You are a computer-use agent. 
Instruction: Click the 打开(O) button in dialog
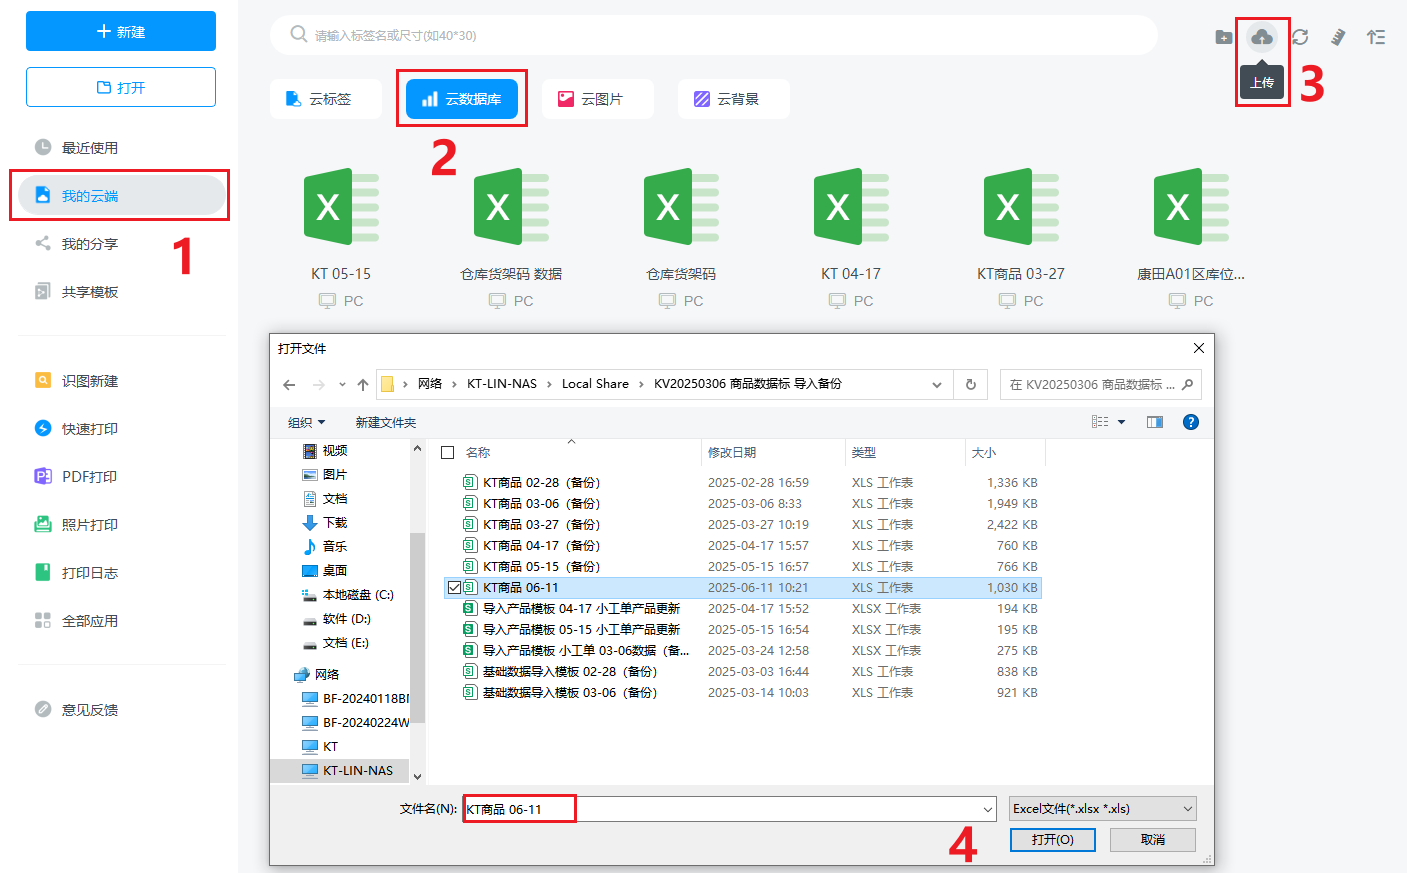1052,840
